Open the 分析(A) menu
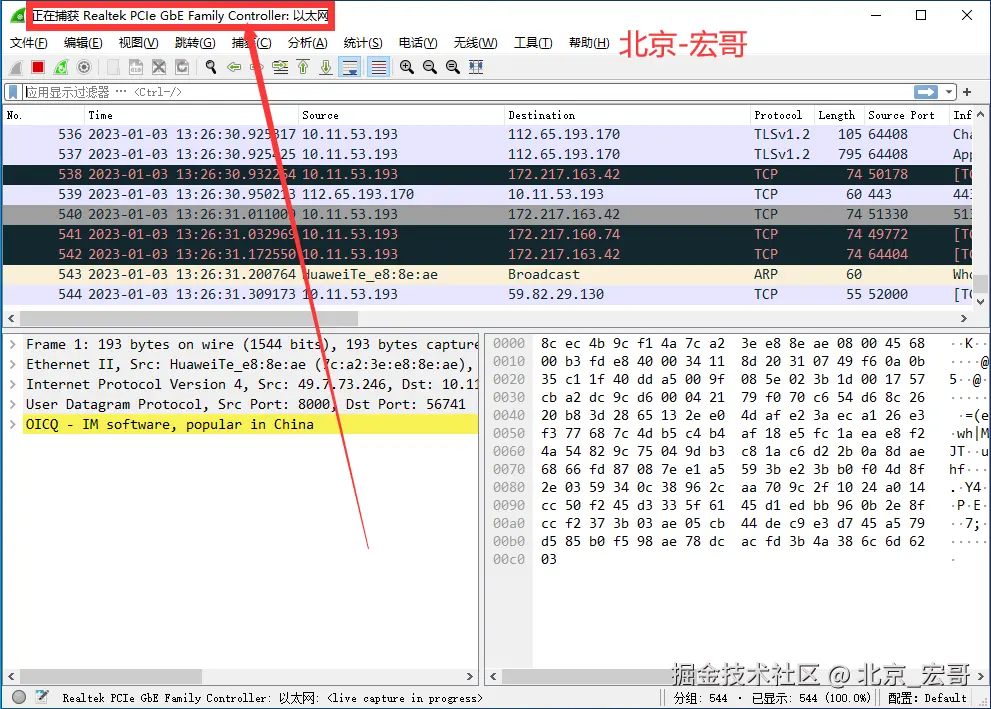The image size is (991, 709). (x=307, y=43)
